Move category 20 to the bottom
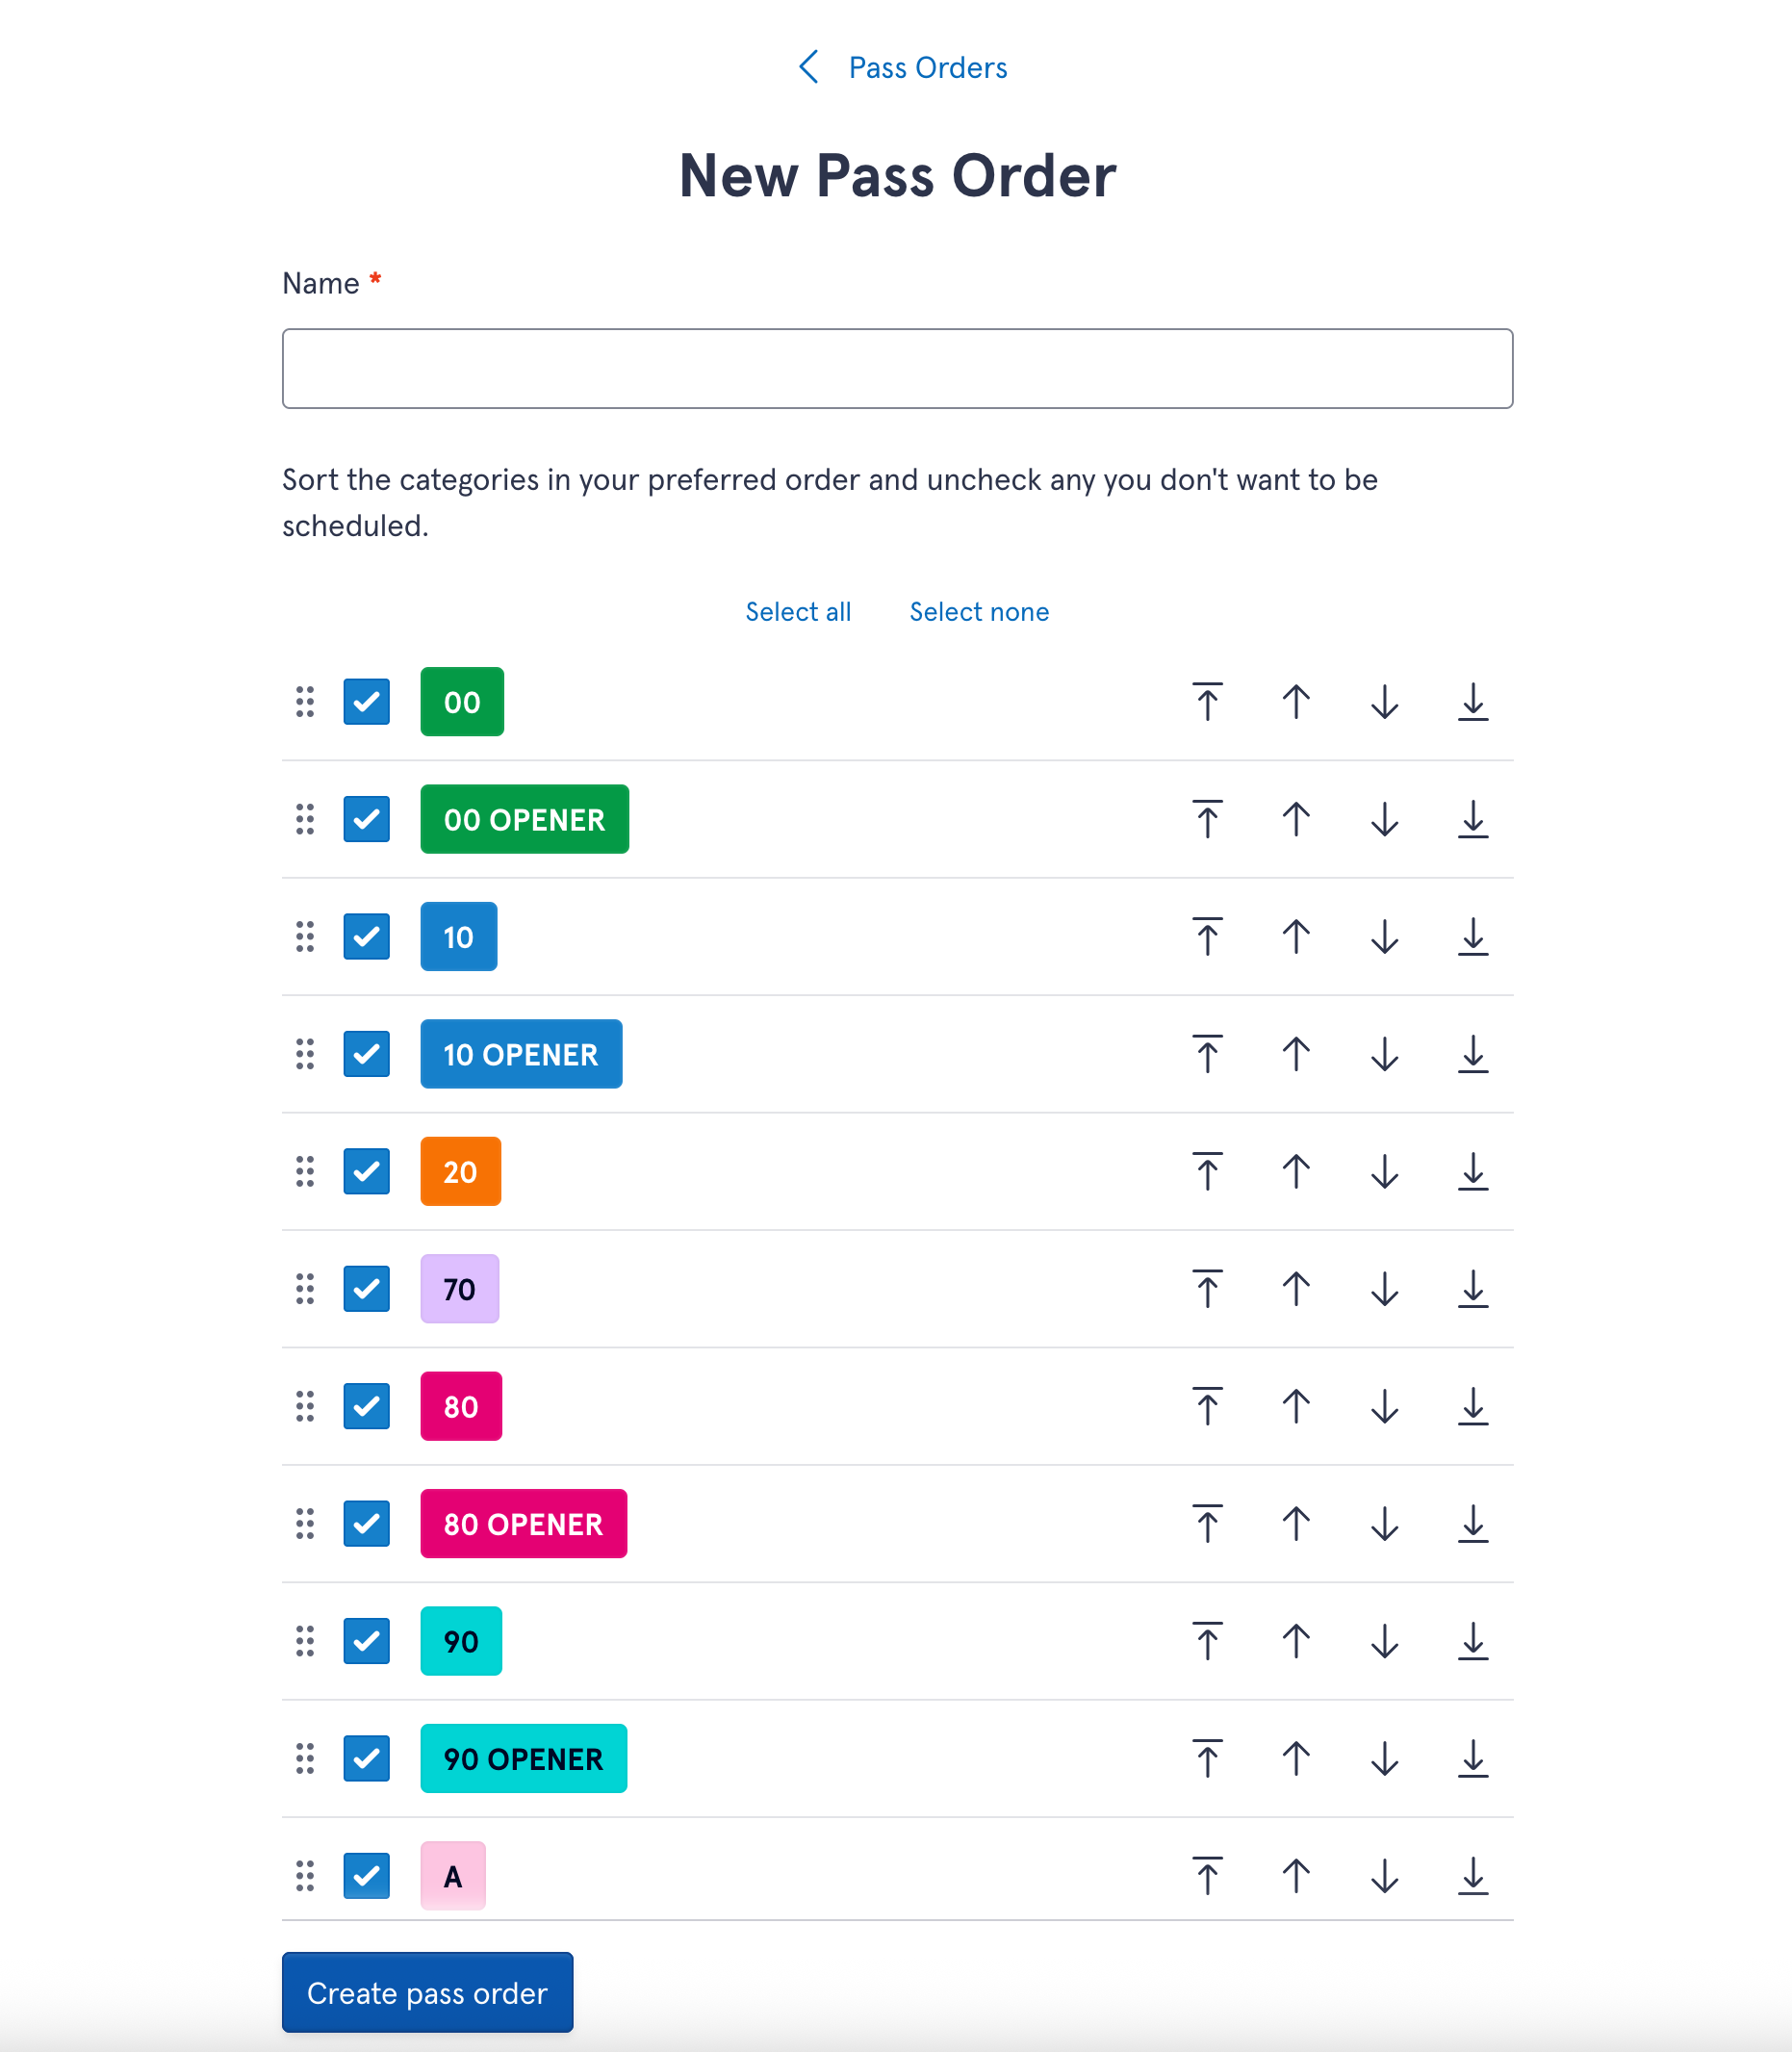Image resolution: width=1792 pixels, height=2052 pixels. (x=1472, y=1171)
